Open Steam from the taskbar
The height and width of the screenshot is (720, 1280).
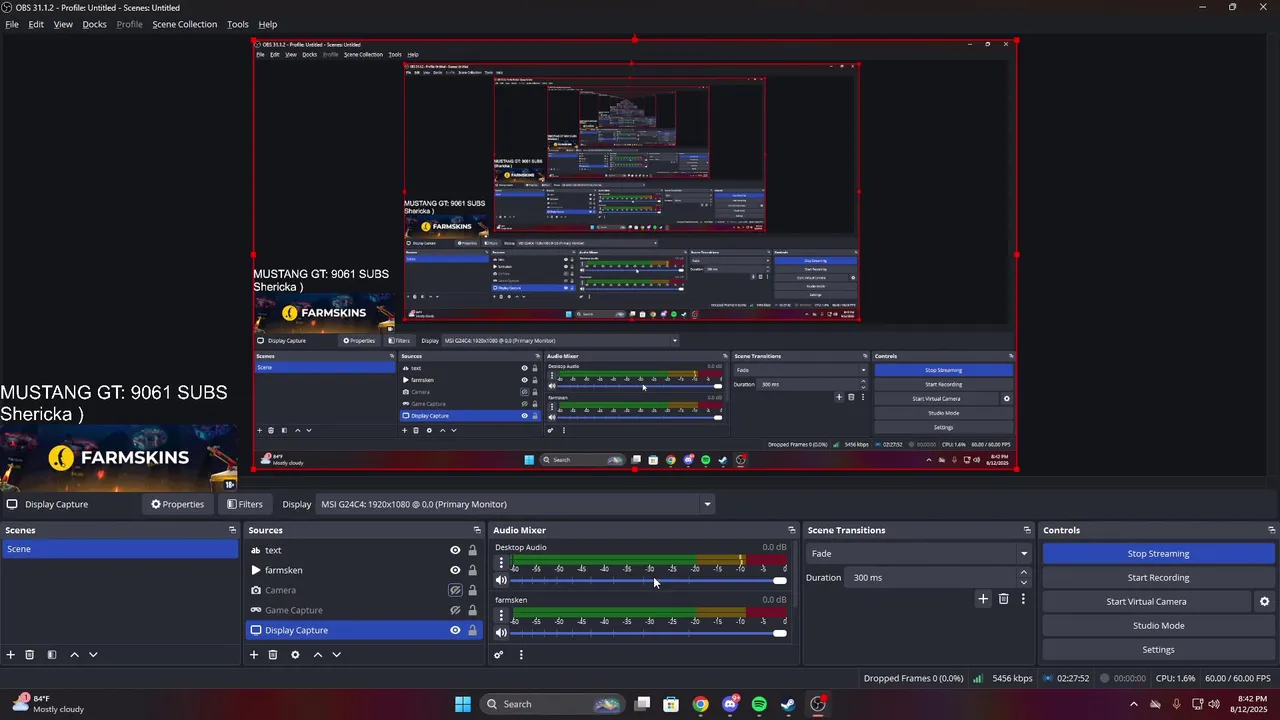click(788, 704)
